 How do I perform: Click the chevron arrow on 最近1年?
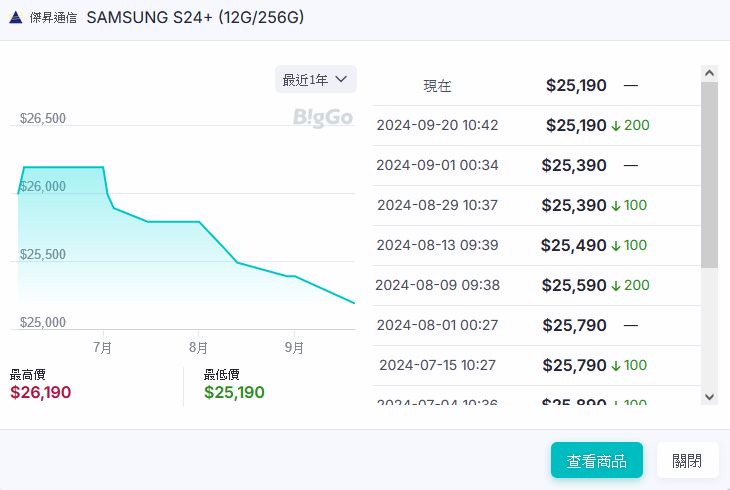click(341, 79)
